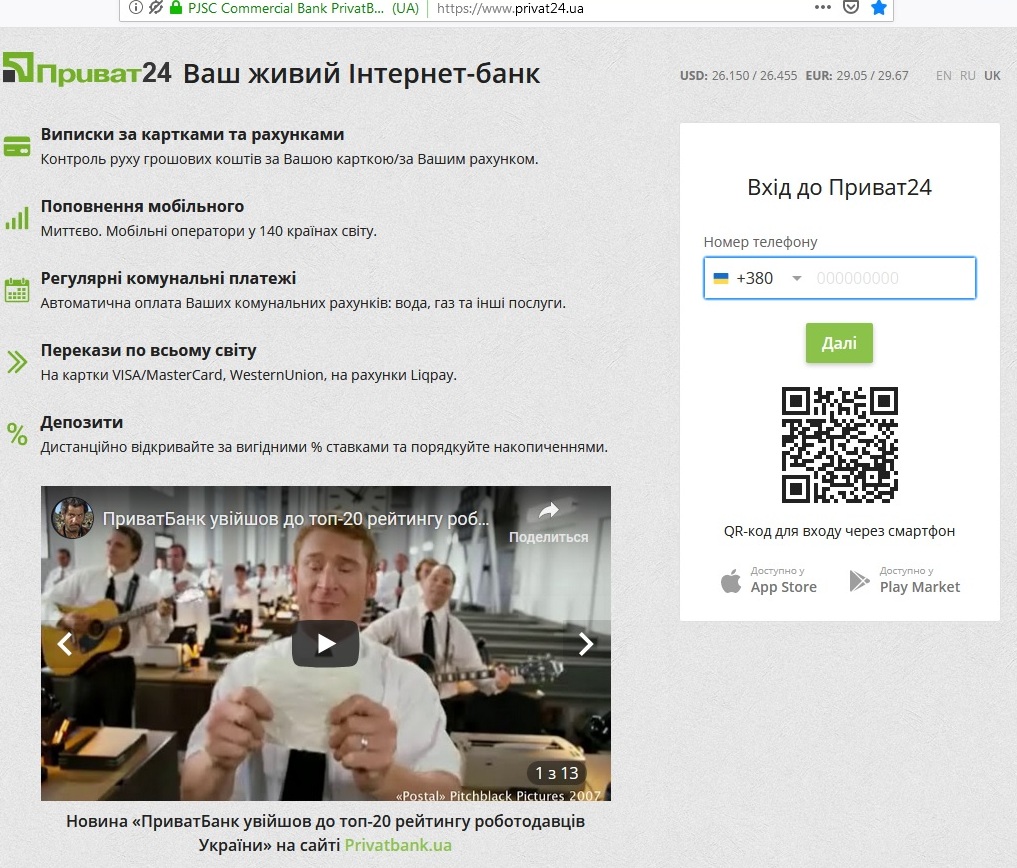Click the mobile top-up signal bars icon
The width and height of the screenshot is (1017, 868).
tap(17, 219)
